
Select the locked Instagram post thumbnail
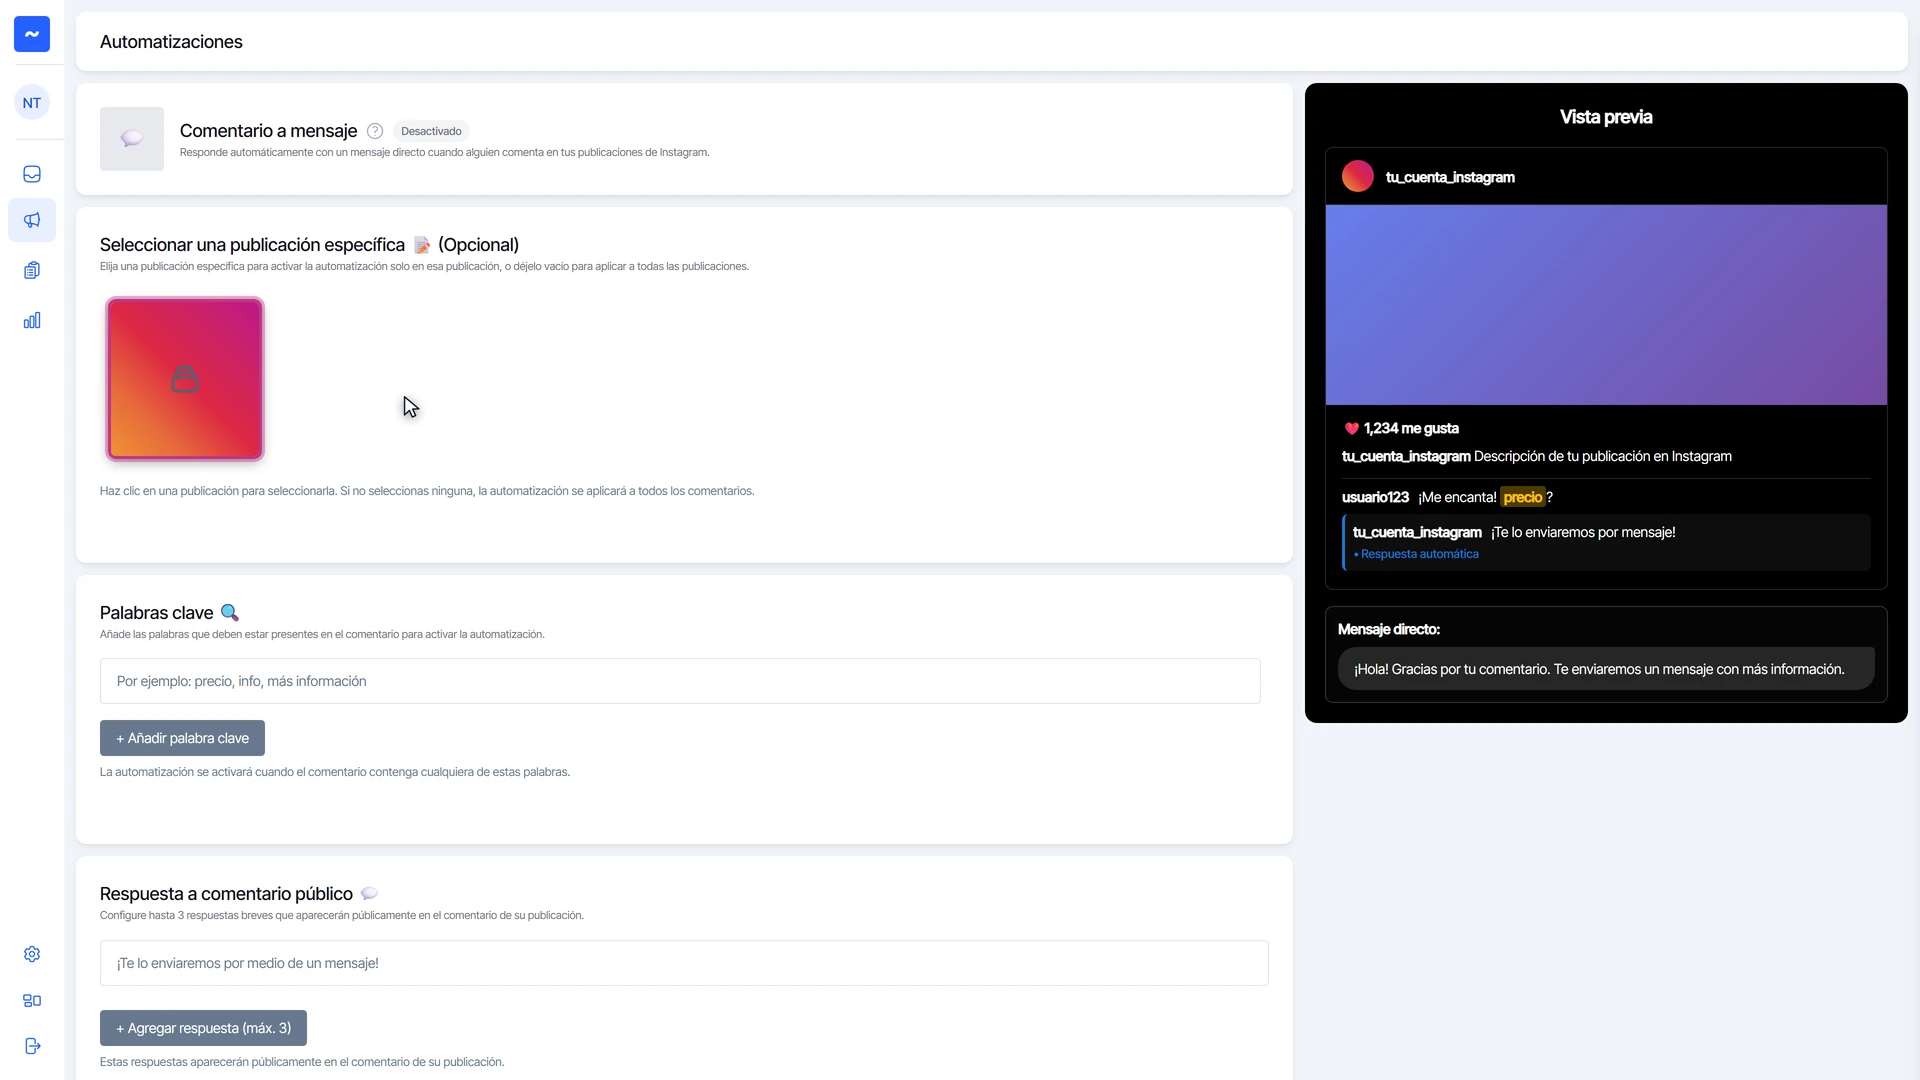(185, 379)
